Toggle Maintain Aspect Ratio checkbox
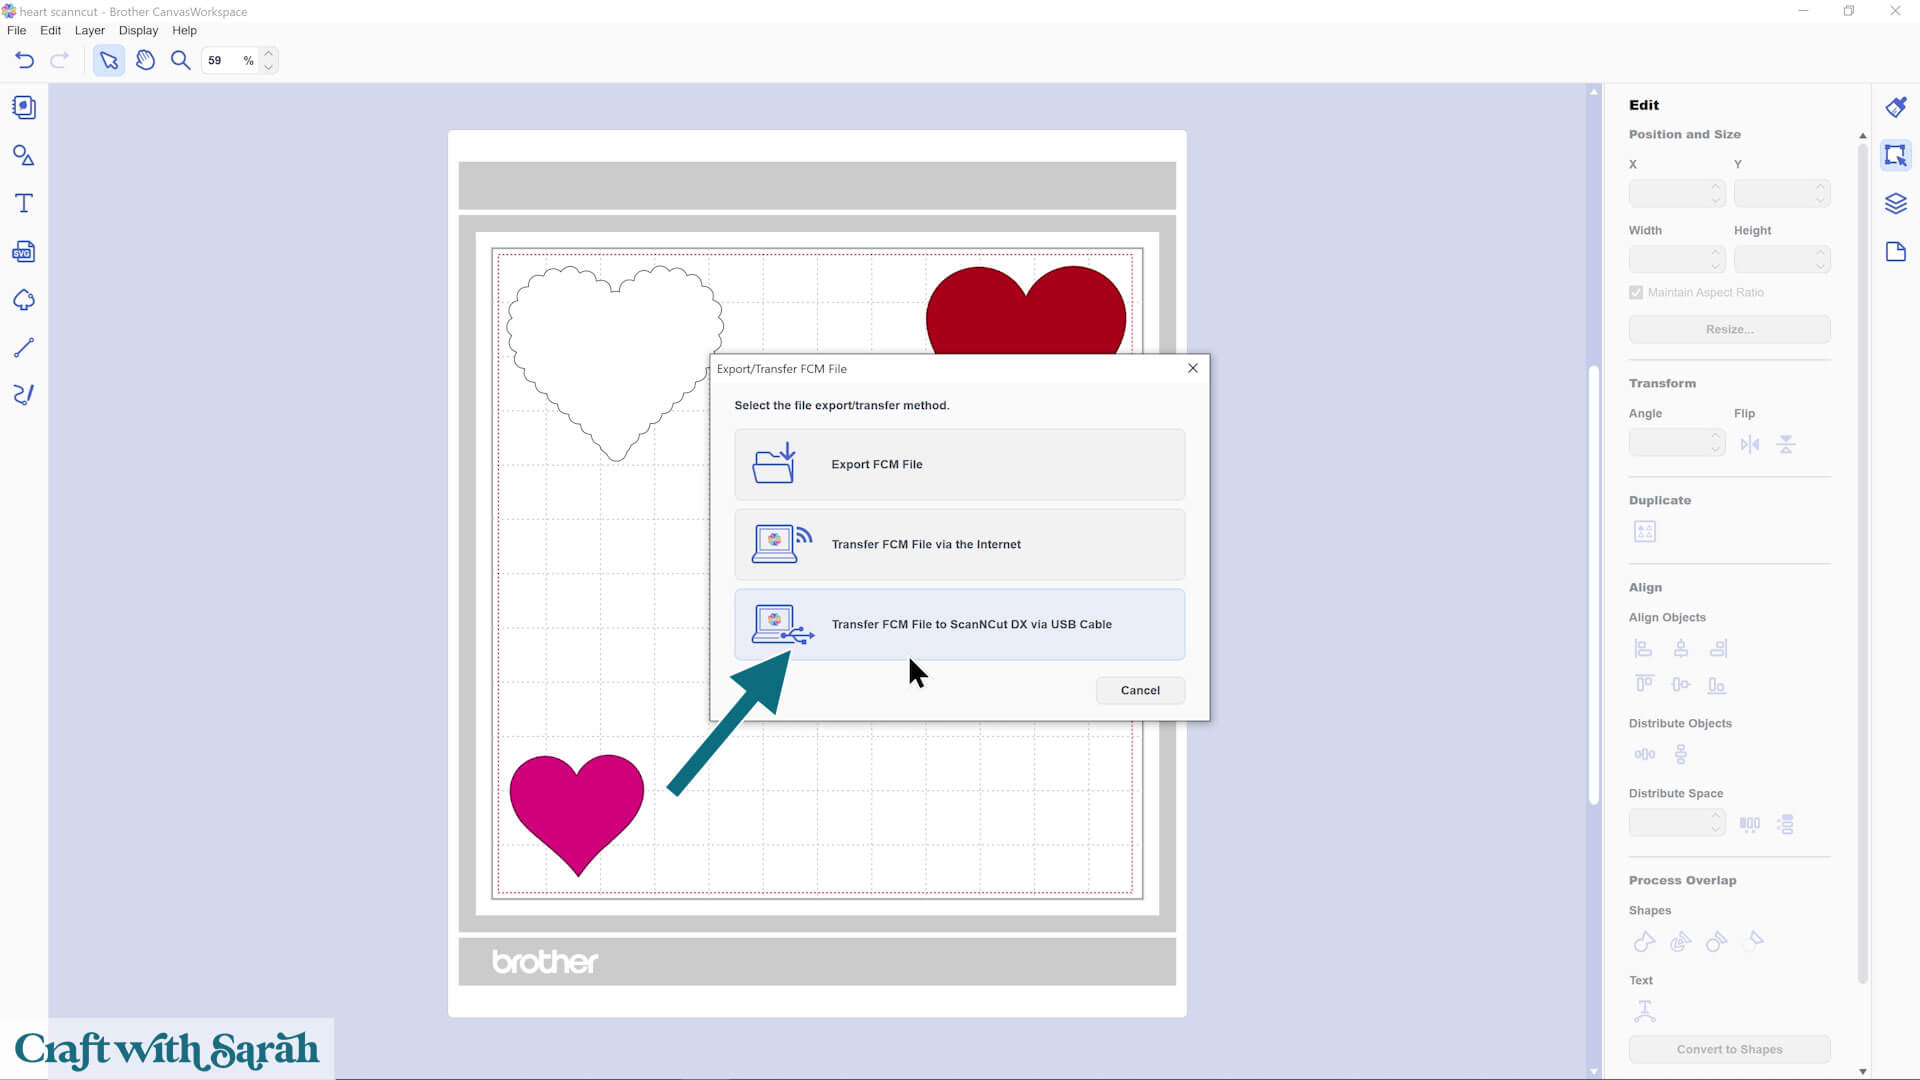 pyautogui.click(x=1636, y=293)
